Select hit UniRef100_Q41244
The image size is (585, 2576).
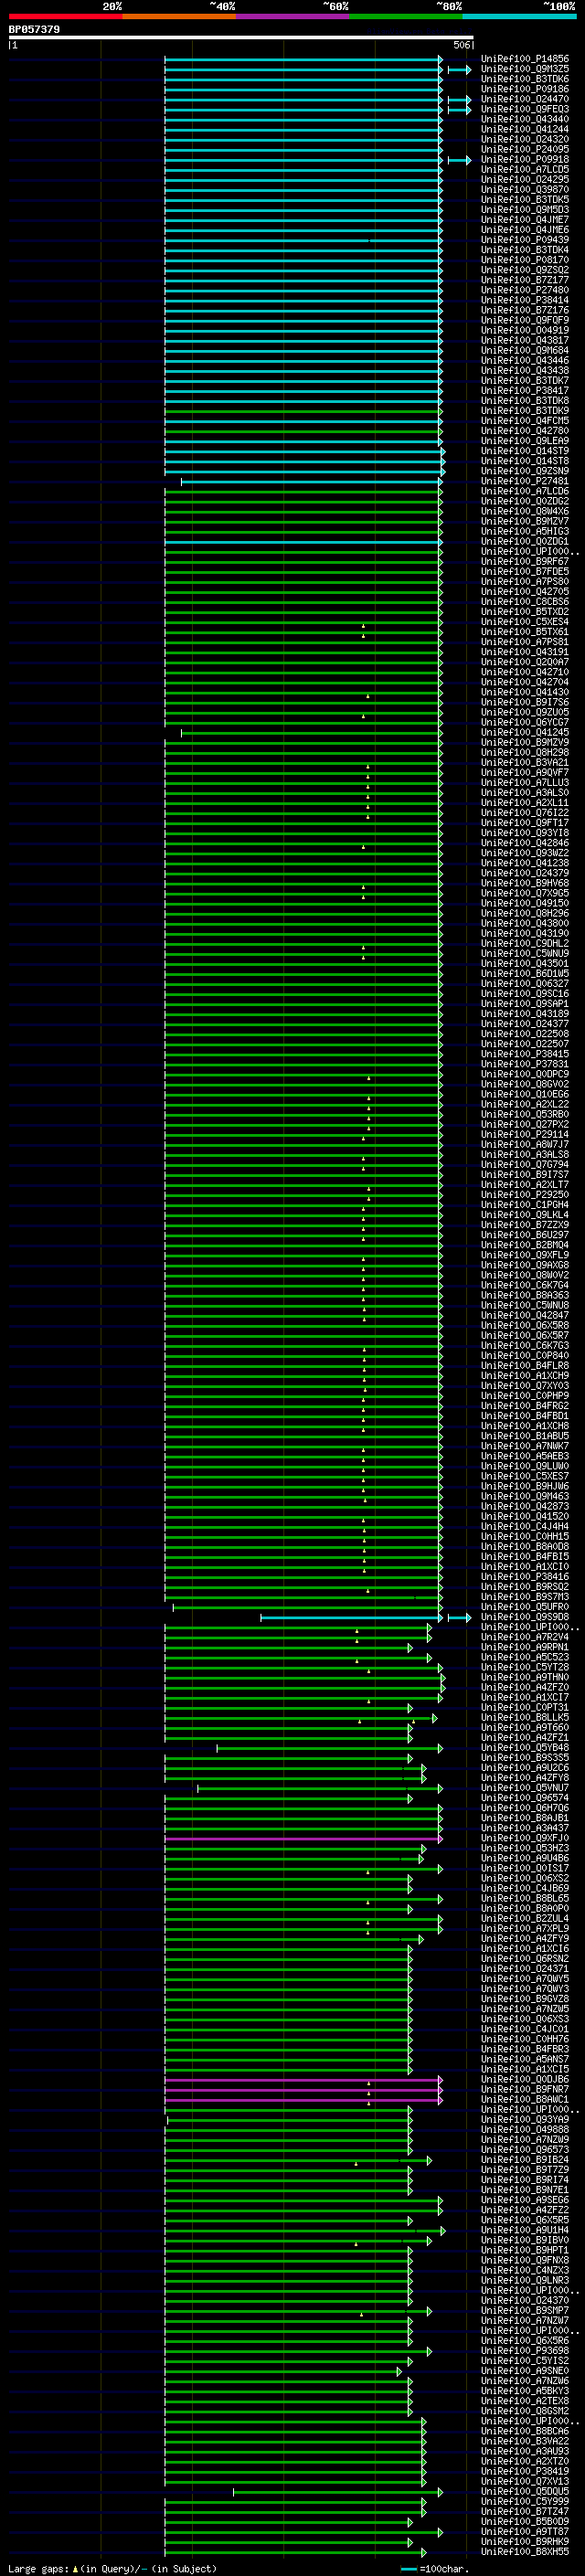[x=524, y=129]
